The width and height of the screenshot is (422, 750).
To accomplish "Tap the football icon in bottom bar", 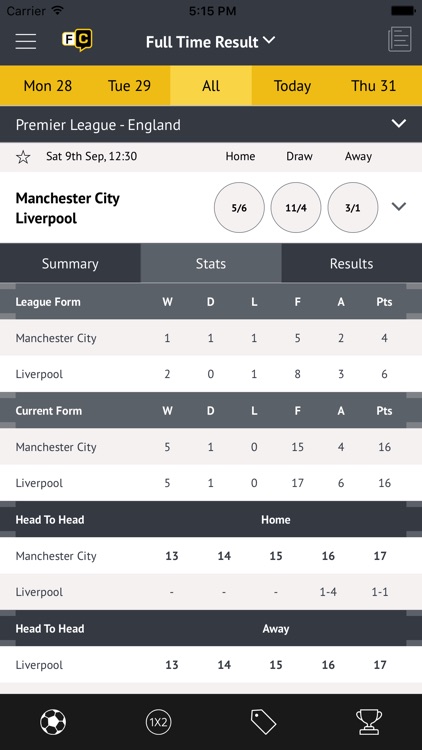I will [x=53, y=721].
